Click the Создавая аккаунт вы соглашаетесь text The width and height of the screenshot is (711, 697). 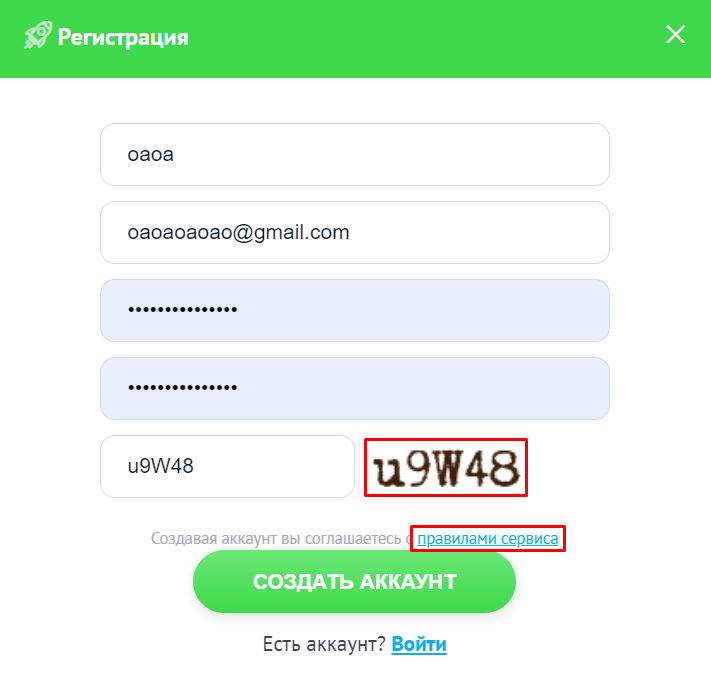coord(276,539)
